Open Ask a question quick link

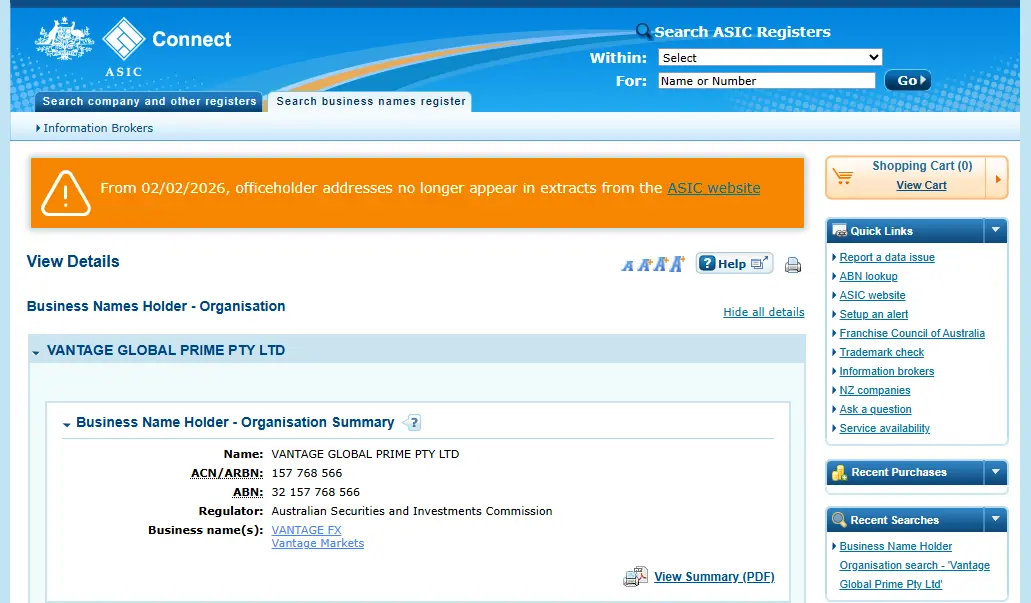[x=875, y=410]
